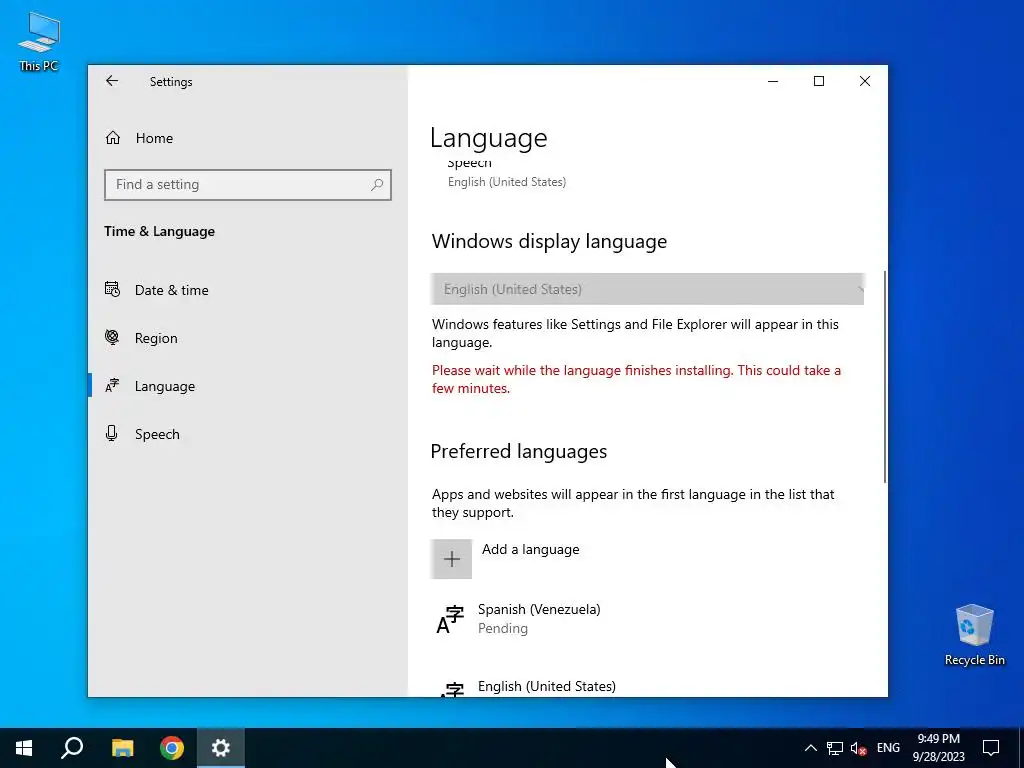Open the taskbar clock and date
This screenshot has height=768, width=1024.
click(x=938, y=748)
